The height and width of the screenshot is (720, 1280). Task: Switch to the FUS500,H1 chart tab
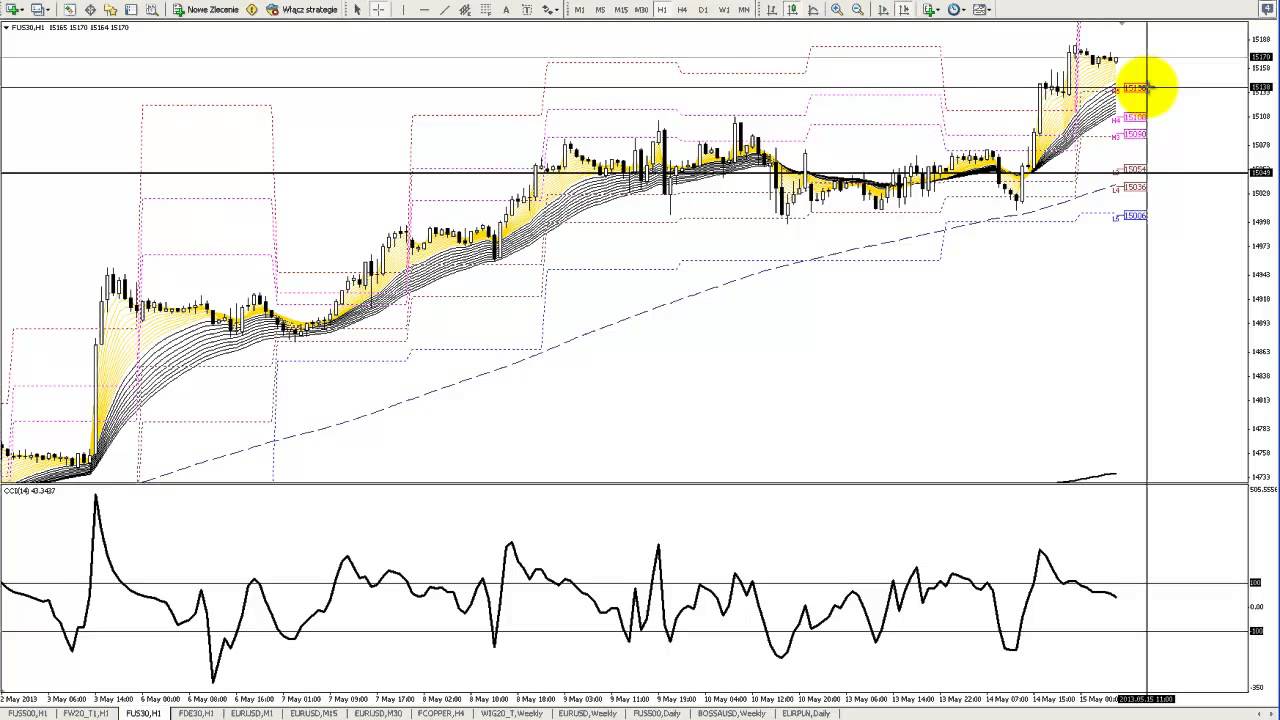(x=27, y=713)
